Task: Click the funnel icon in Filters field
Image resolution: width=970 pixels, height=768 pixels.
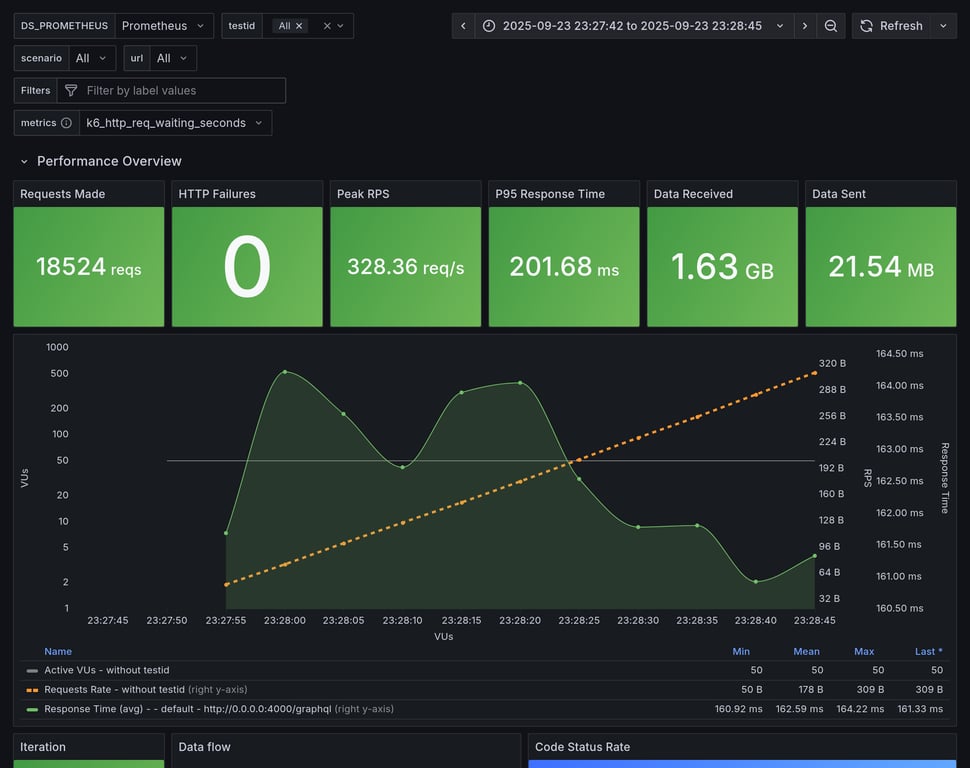Action: [x=71, y=91]
